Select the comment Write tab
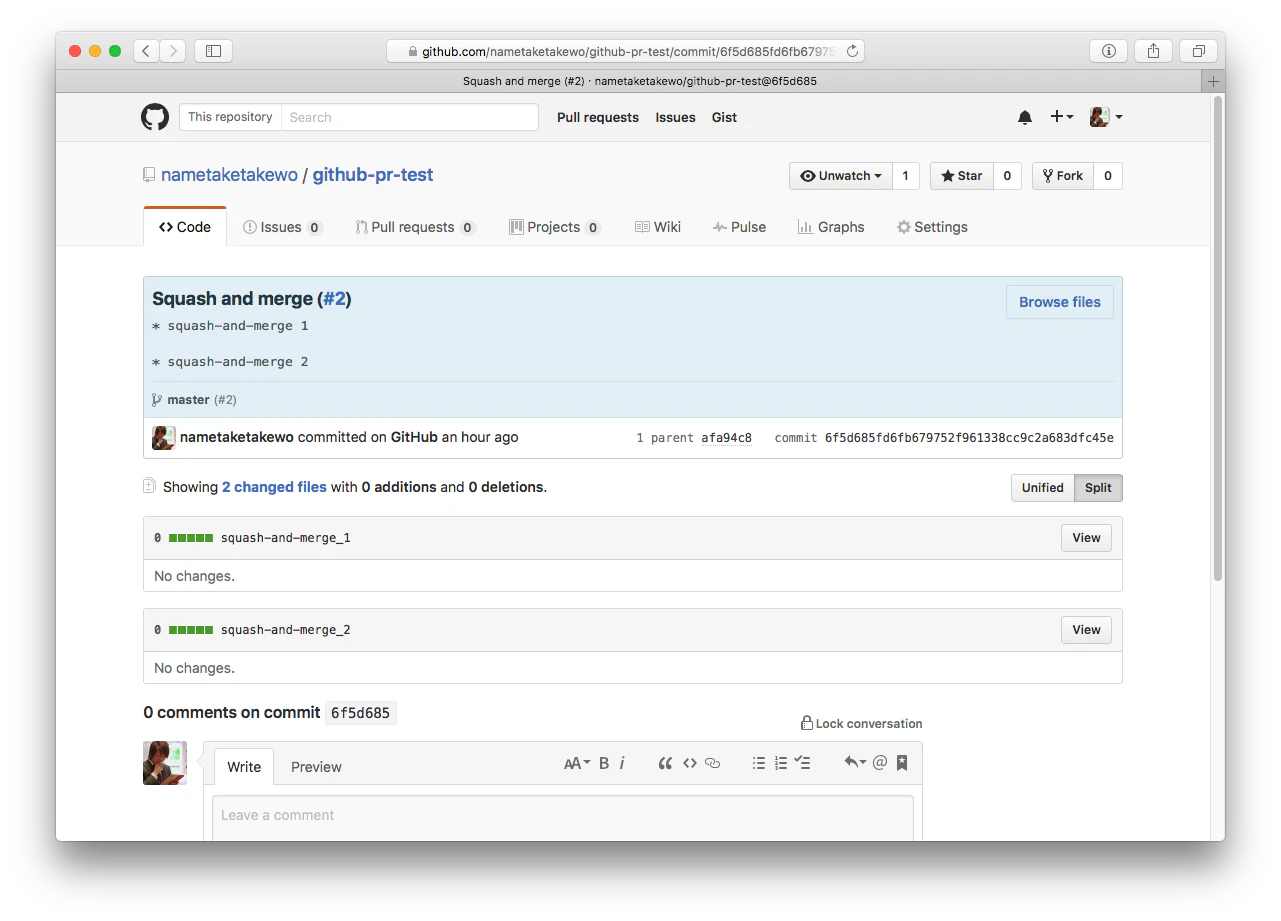The width and height of the screenshot is (1281, 921). pyautogui.click(x=244, y=767)
